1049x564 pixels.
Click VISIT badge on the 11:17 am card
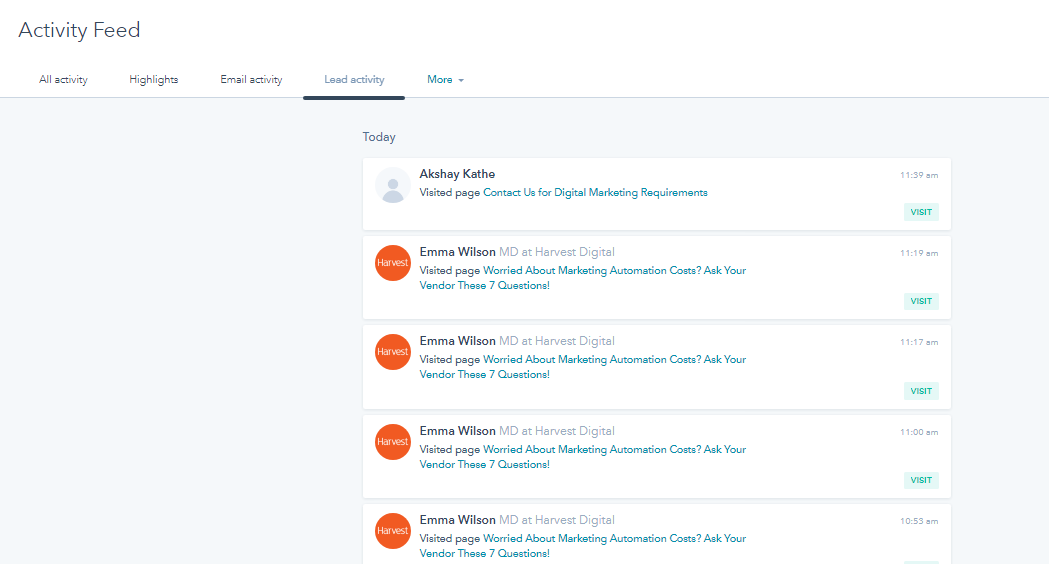(x=921, y=391)
